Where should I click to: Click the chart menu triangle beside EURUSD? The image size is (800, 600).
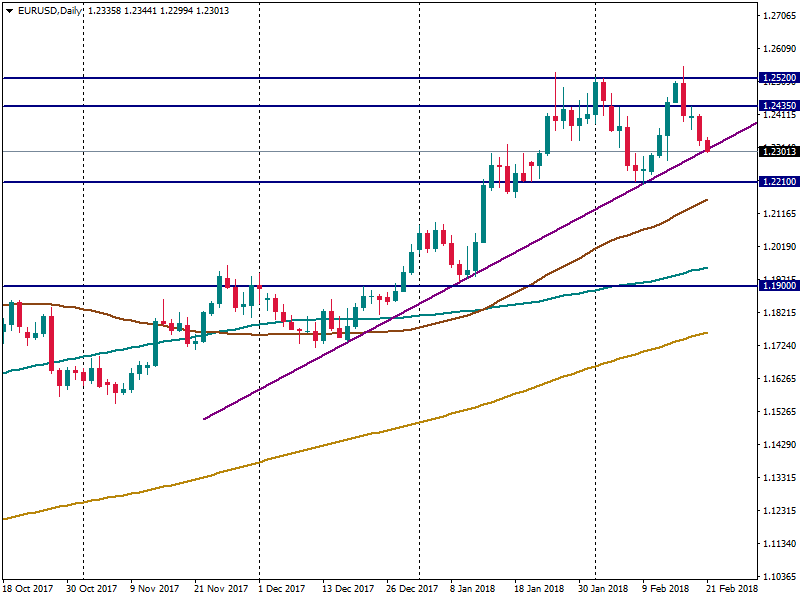(x=9, y=10)
